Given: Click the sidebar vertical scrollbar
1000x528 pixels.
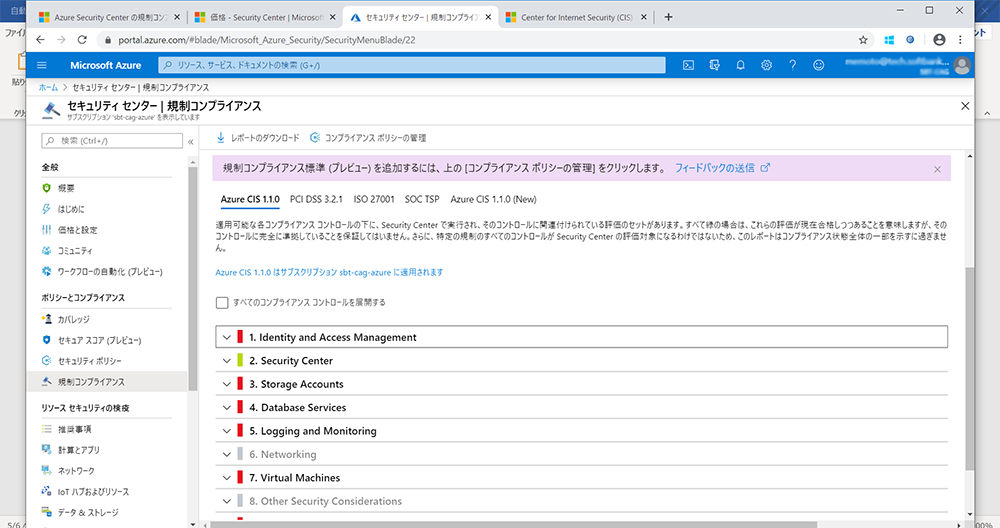Looking at the screenshot, I should [193, 279].
